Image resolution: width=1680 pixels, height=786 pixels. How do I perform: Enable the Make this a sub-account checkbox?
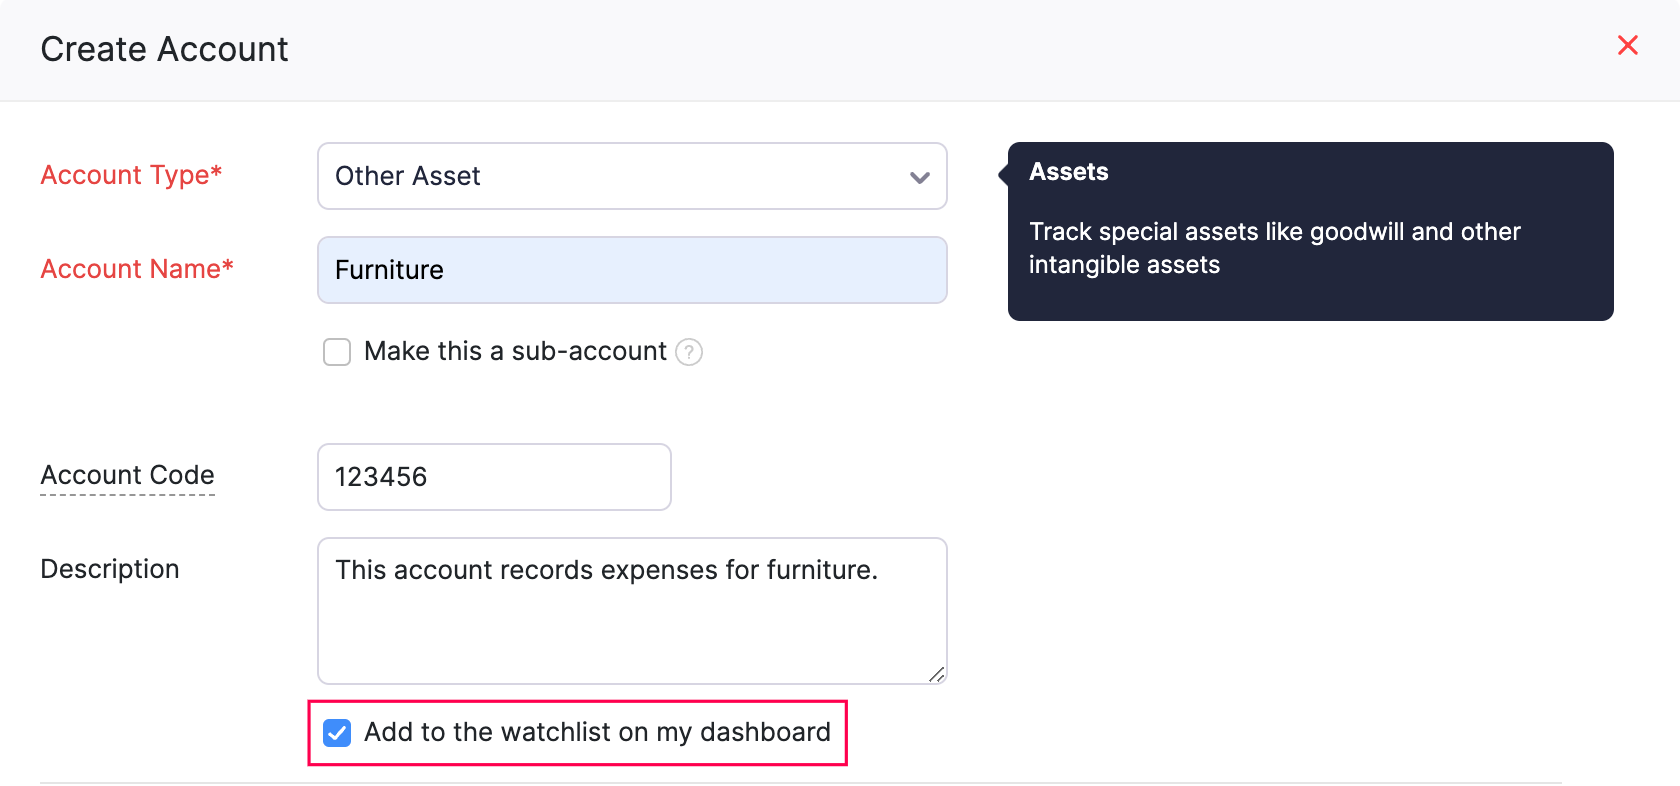pyautogui.click(x=337, y=352)
